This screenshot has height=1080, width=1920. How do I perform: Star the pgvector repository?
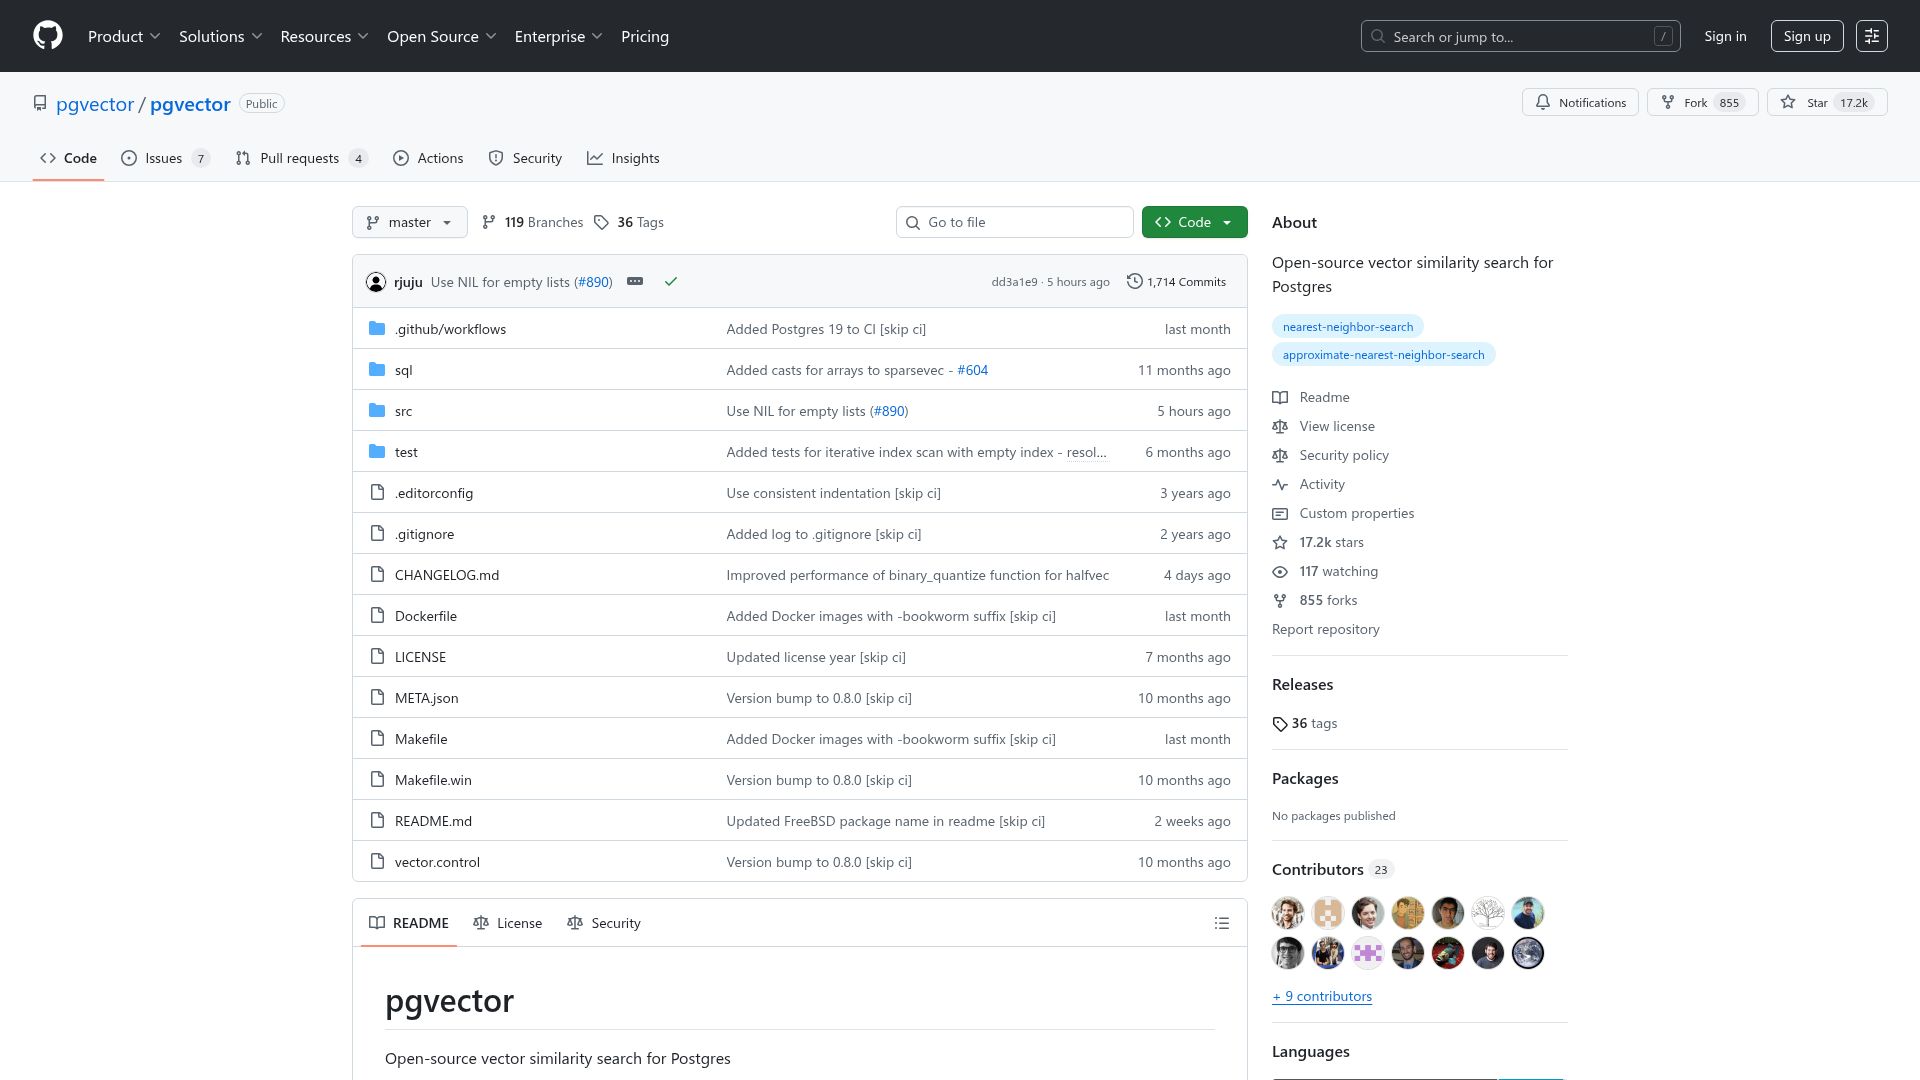[1827, 102]
